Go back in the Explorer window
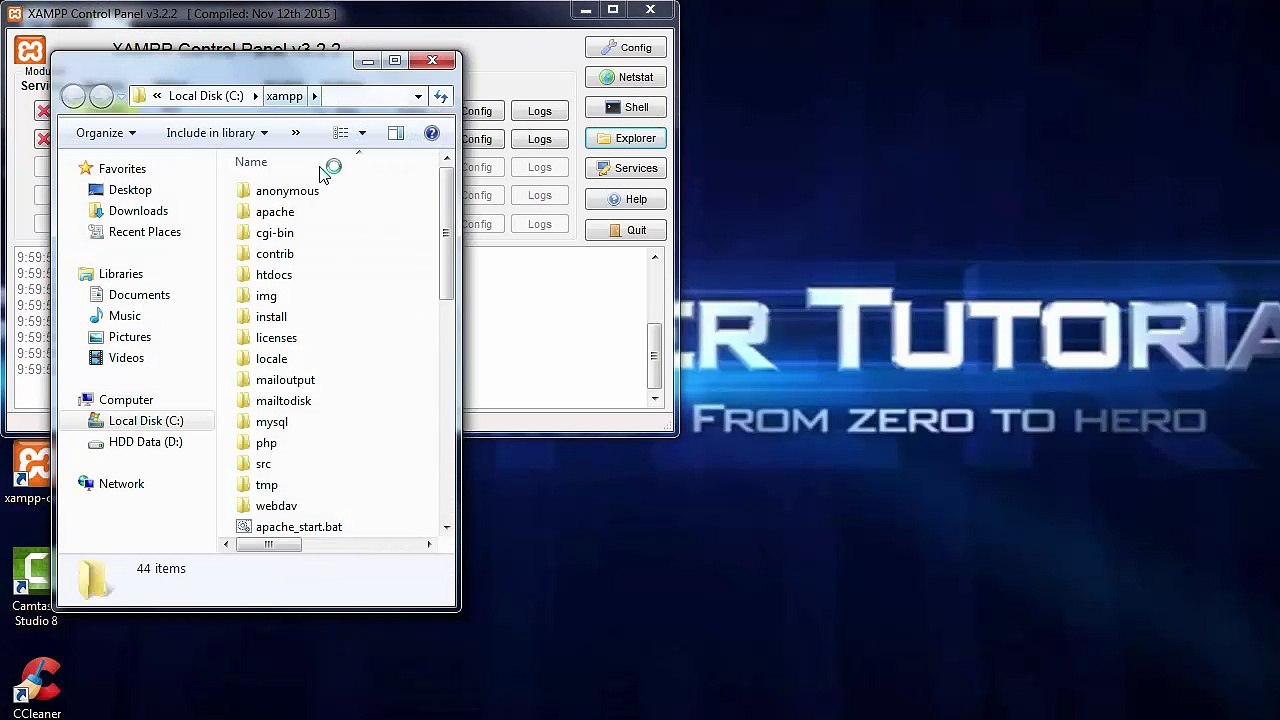 73,96
